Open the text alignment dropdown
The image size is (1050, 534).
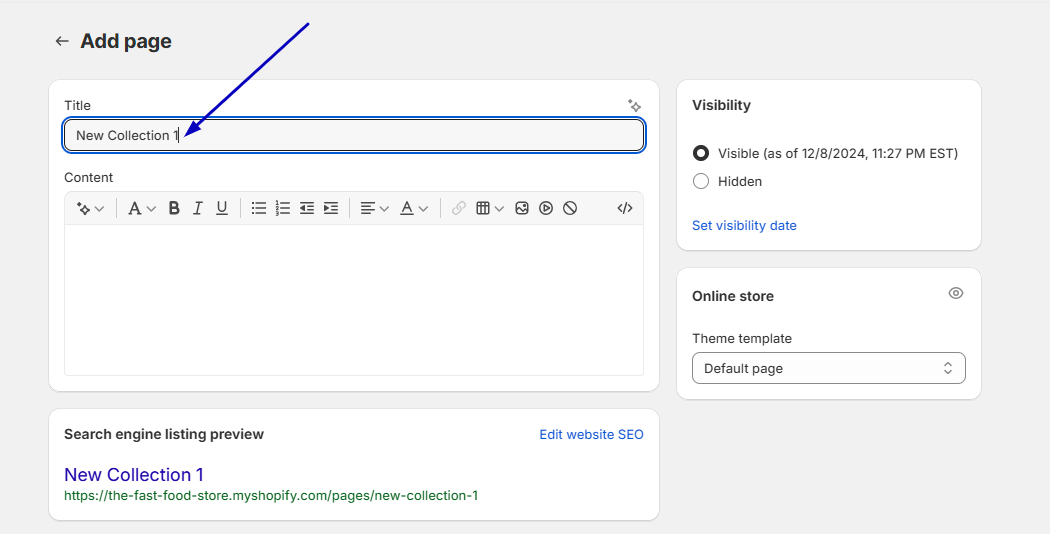tap(374, 208)
